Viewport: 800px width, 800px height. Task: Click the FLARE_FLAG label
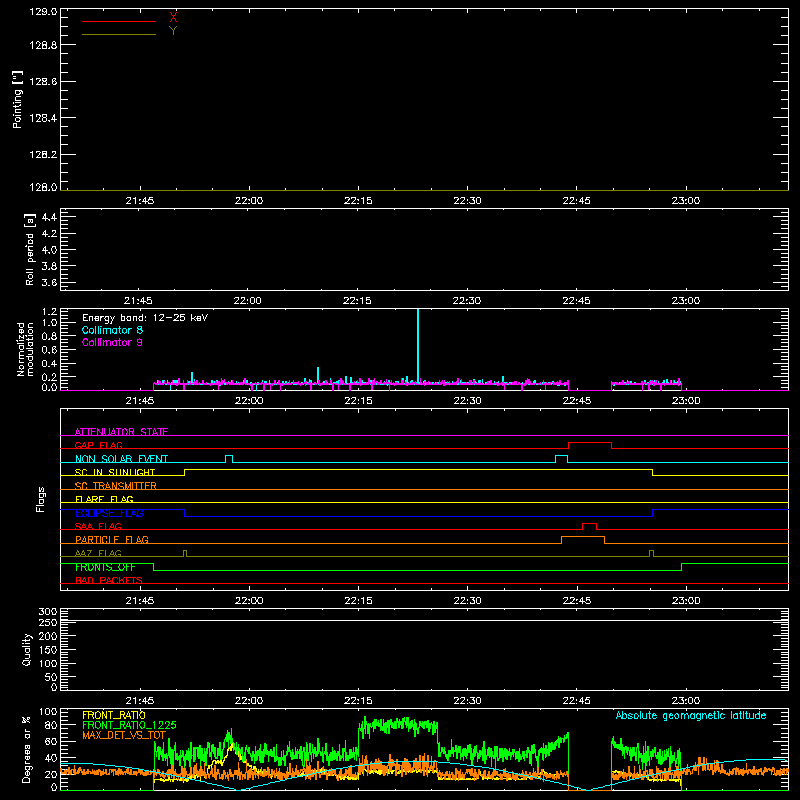tap(104, 499)
